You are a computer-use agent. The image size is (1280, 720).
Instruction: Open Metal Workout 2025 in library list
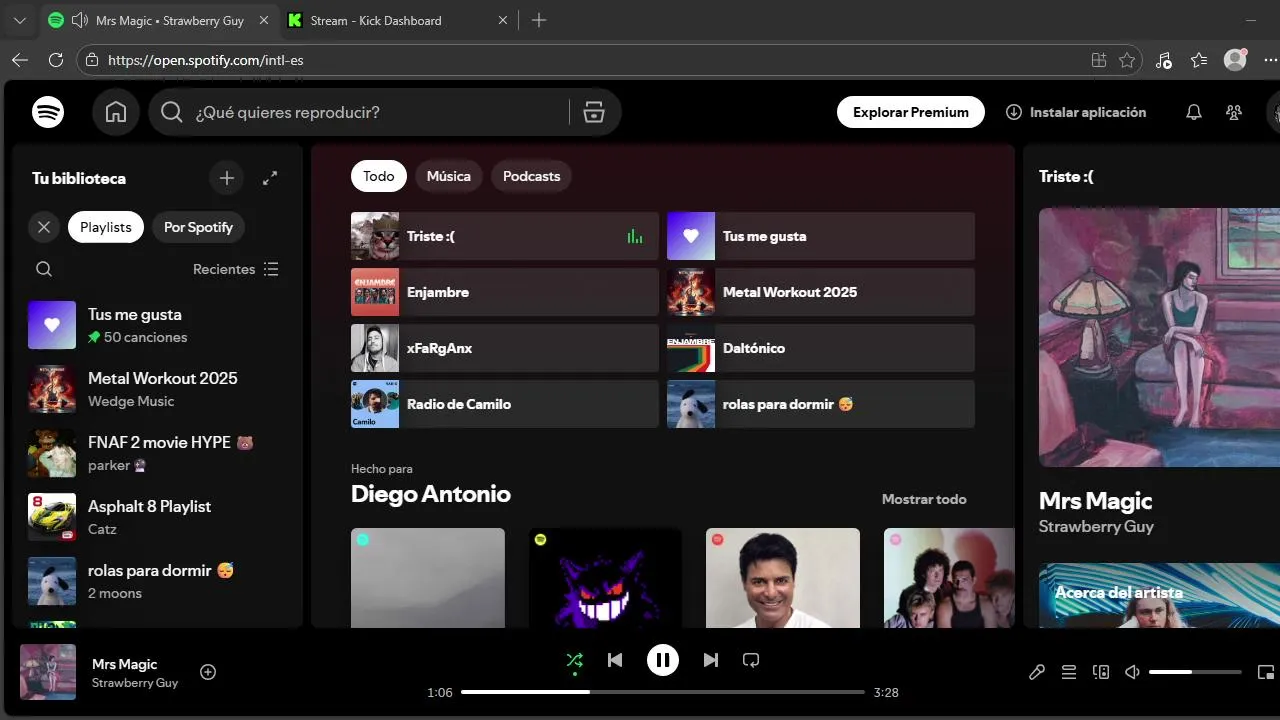point(156,389)
